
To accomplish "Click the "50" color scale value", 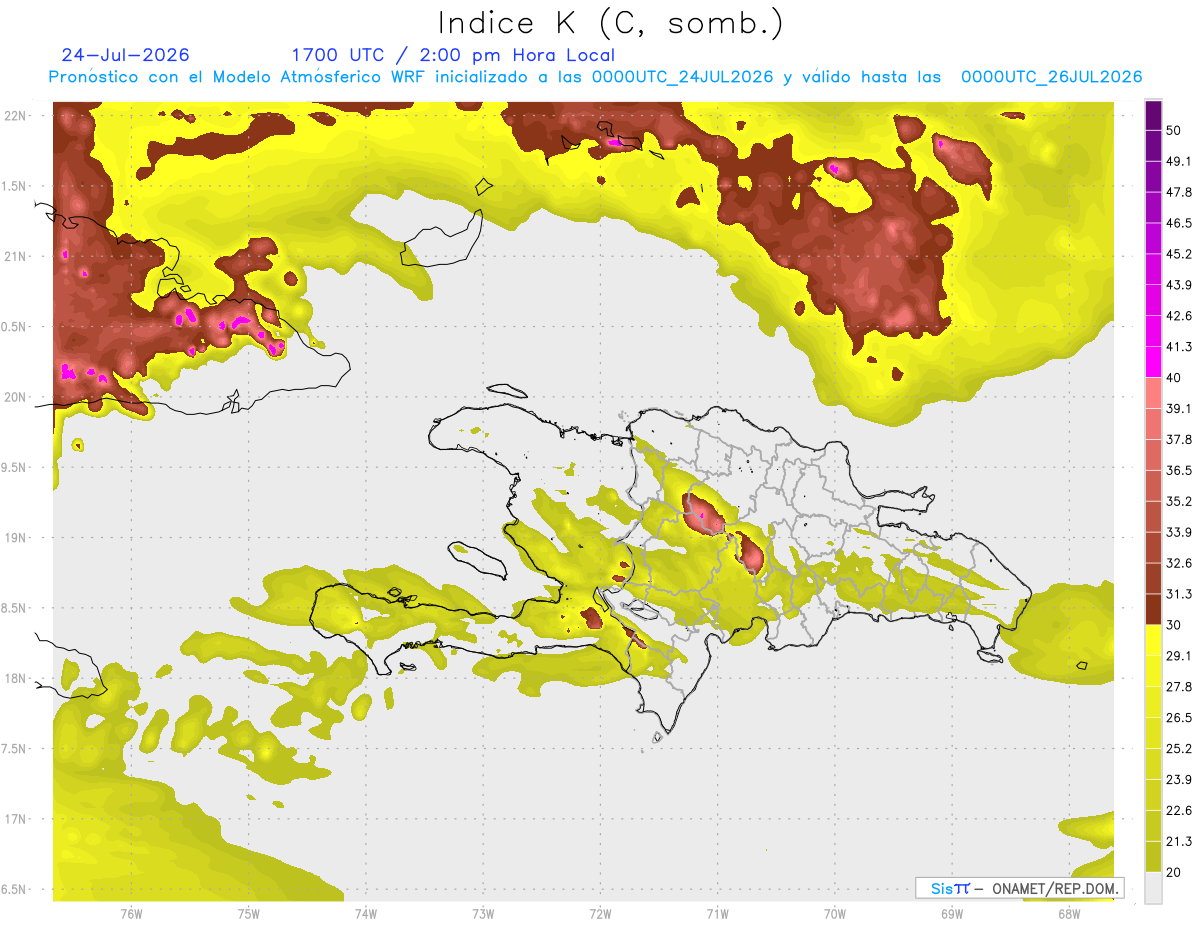I will coord(1173,130).
